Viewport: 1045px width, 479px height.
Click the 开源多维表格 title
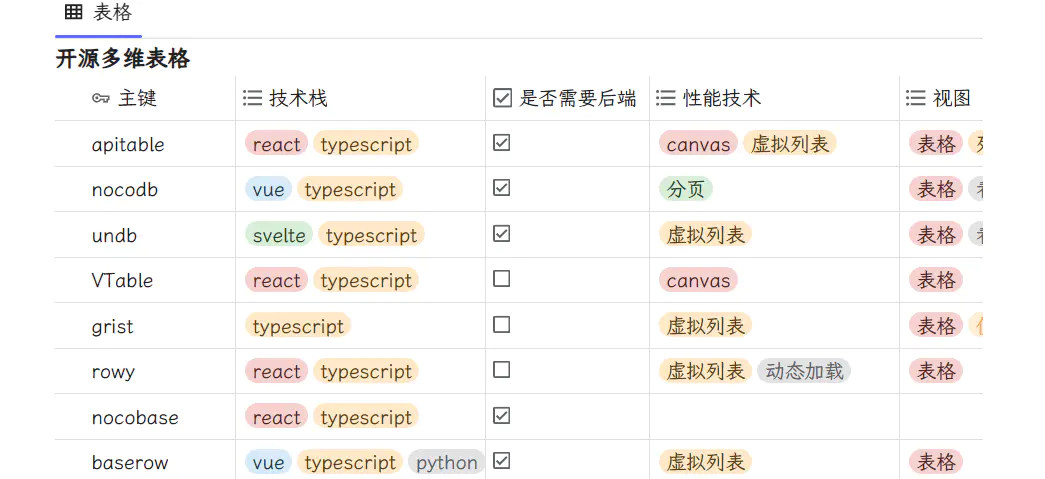coord(123,59)
